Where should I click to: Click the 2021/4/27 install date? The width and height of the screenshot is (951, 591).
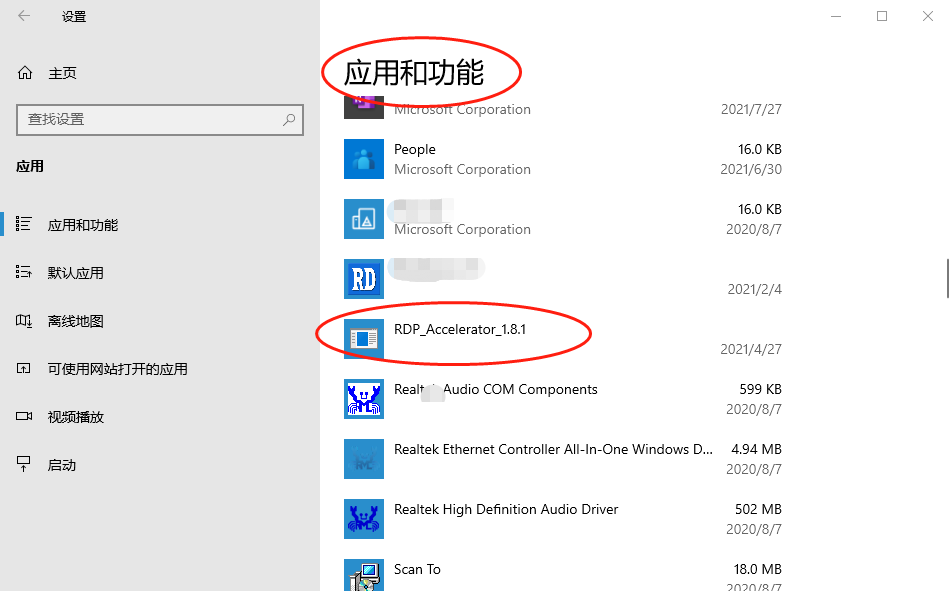coord(751,350)
